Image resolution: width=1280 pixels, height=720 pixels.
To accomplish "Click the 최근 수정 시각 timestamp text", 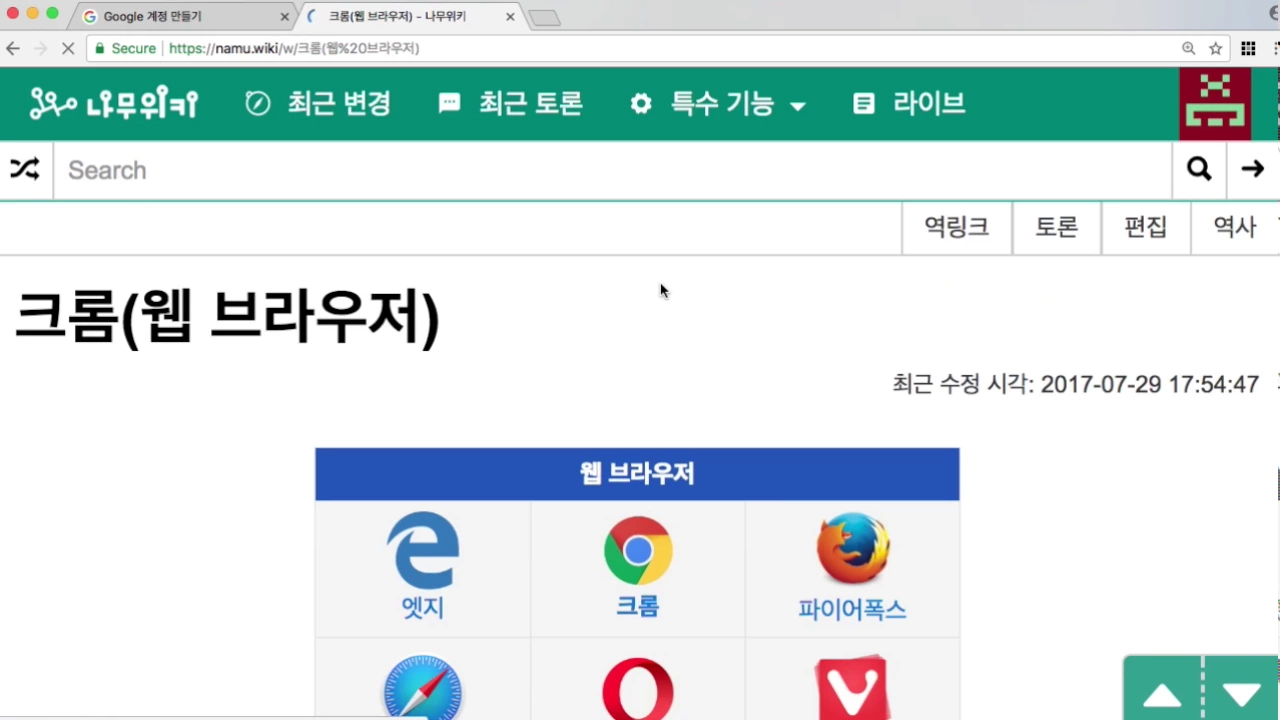I will coord(1075,384).
